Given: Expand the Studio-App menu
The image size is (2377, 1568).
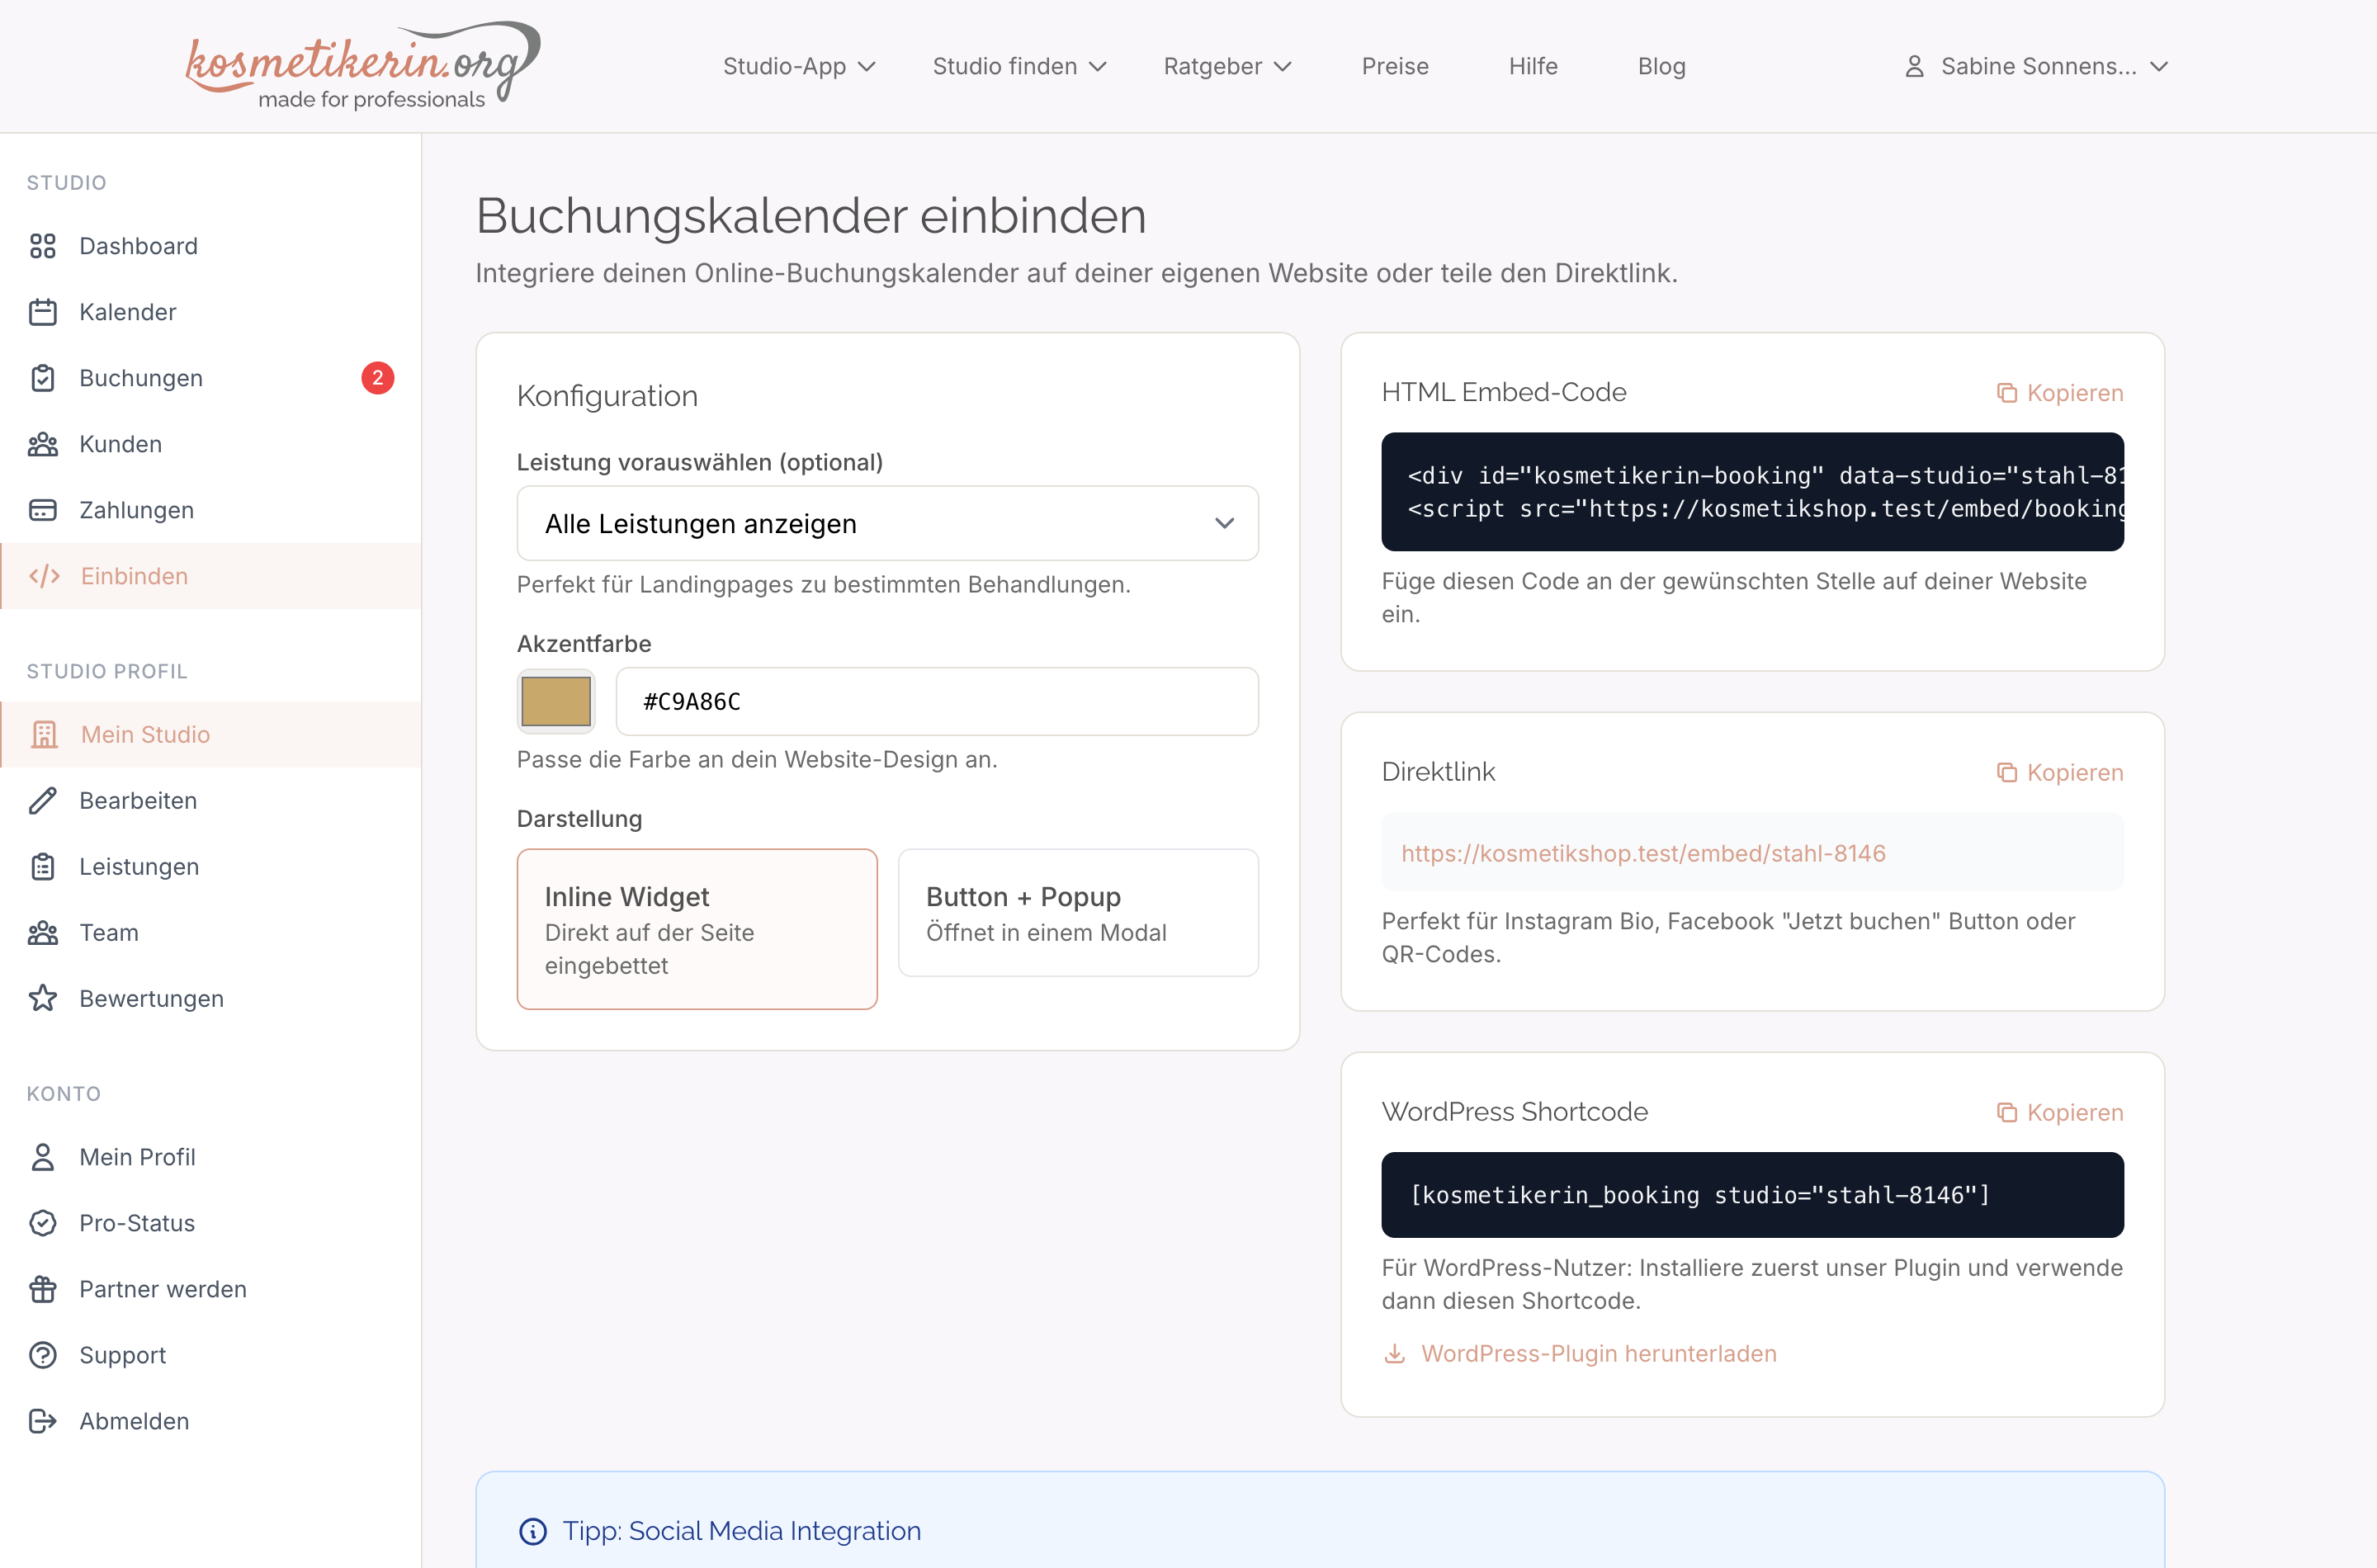Looking at the screenshot, I should (799, 66).
